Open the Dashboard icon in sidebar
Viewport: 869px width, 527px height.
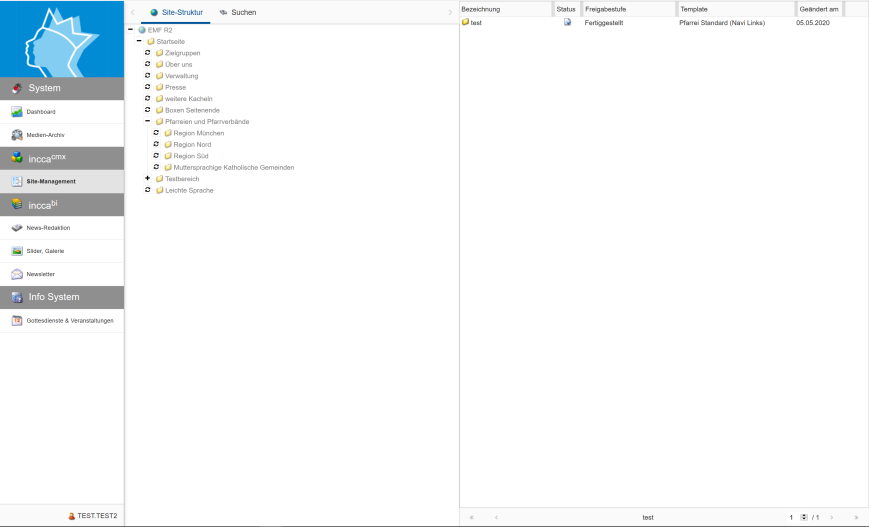pos(17,111)
